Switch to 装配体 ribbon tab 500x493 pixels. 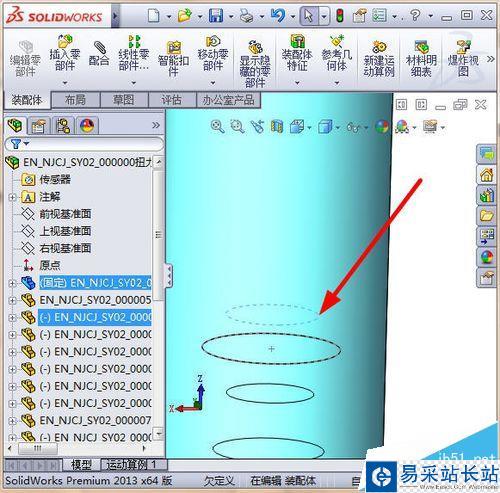27,100
